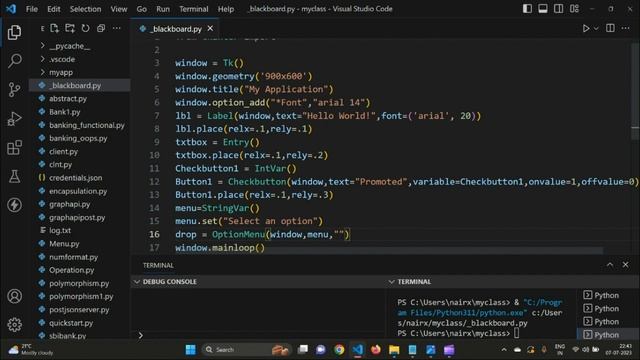Open the run options dropdown arrow
The height and width of the screenshot is (360, 640).
click(x=596, y=29)
